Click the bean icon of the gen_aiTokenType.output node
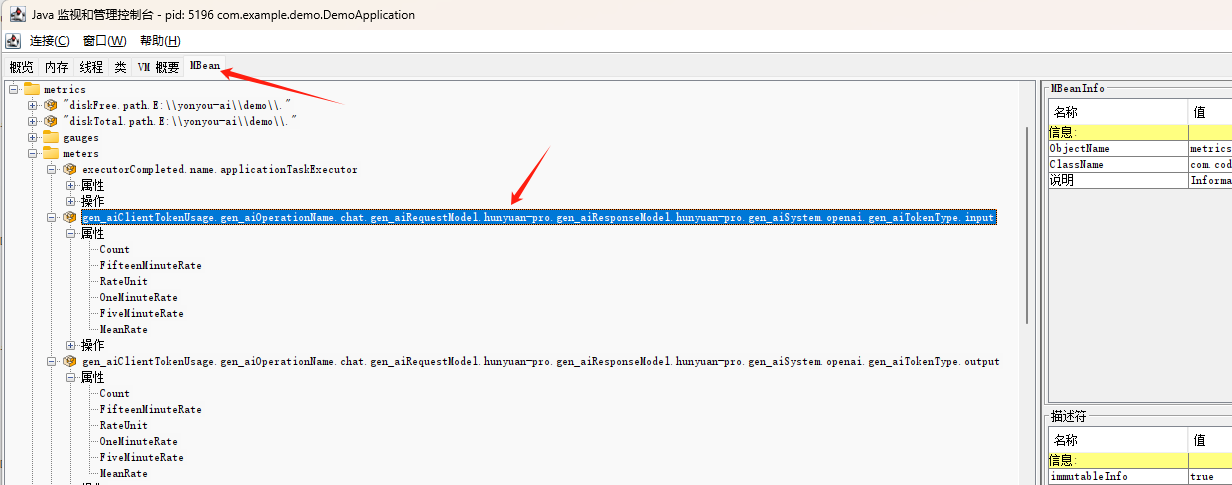Viewport: 1232px width, 485px height. point(70,361)
